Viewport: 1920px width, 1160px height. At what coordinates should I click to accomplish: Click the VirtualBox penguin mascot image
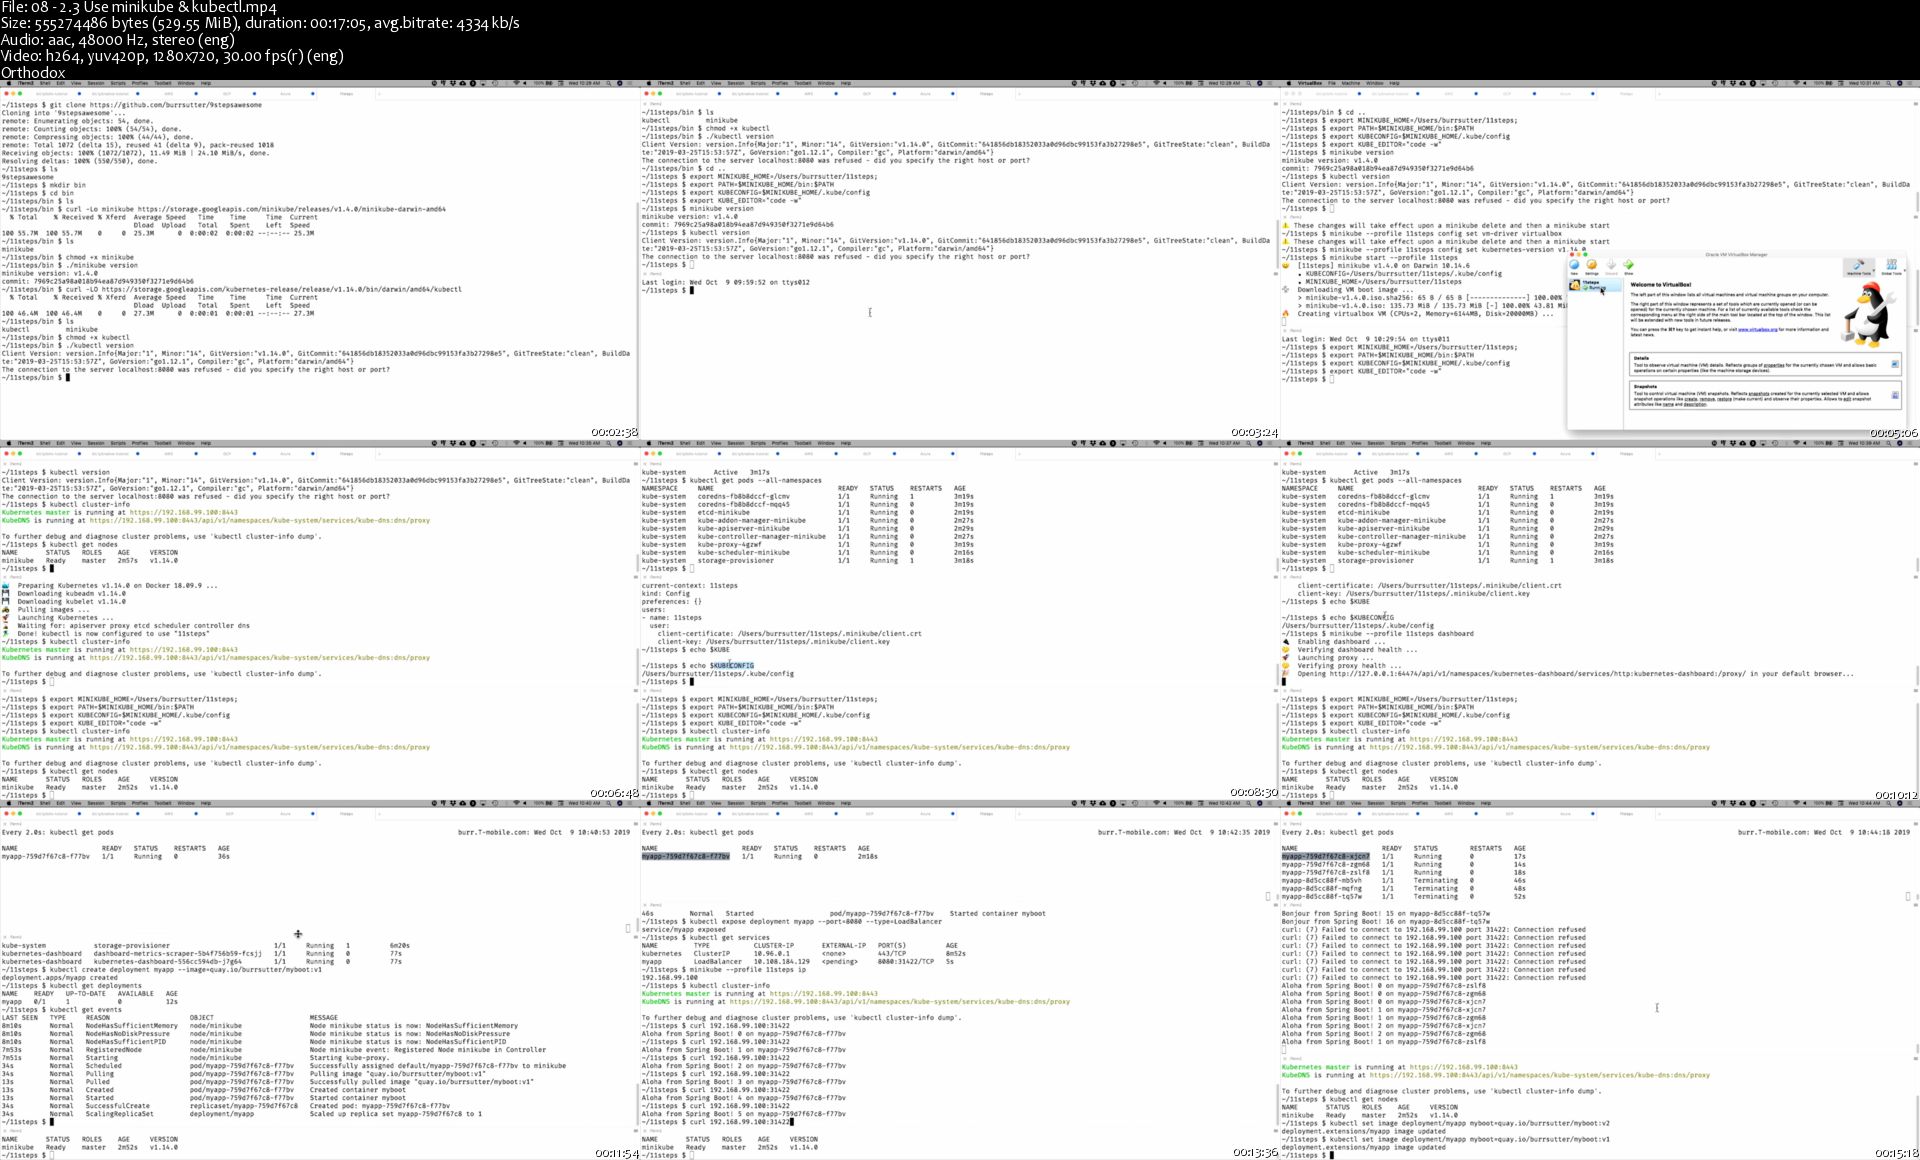1868,313
